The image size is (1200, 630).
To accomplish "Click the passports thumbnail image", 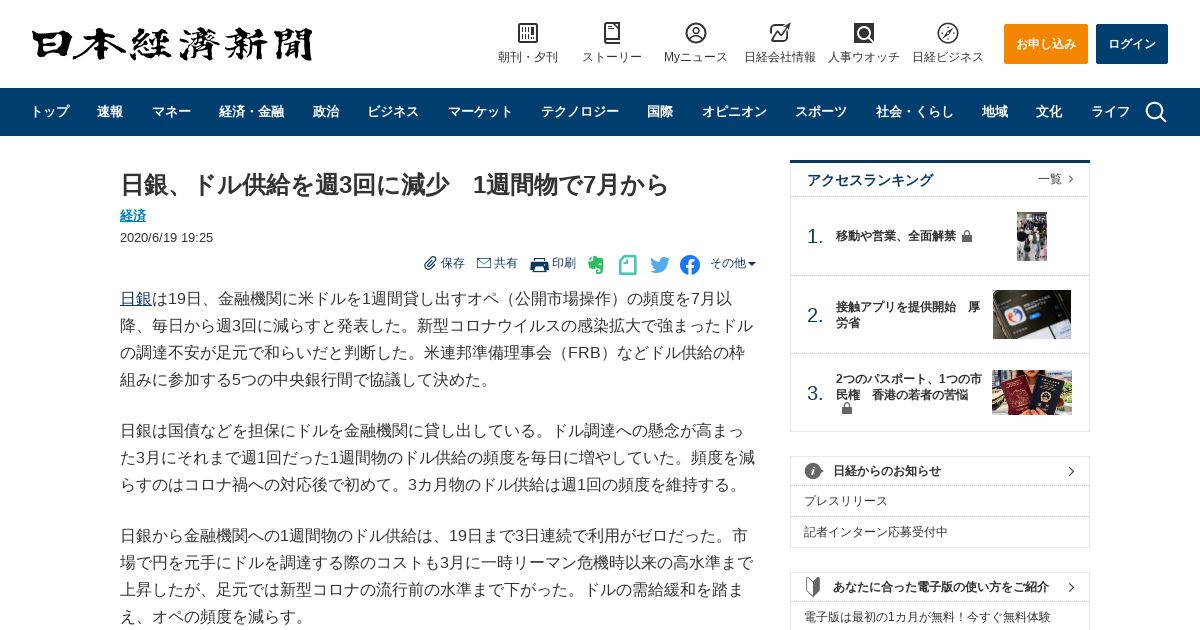I will (1032, 393).
